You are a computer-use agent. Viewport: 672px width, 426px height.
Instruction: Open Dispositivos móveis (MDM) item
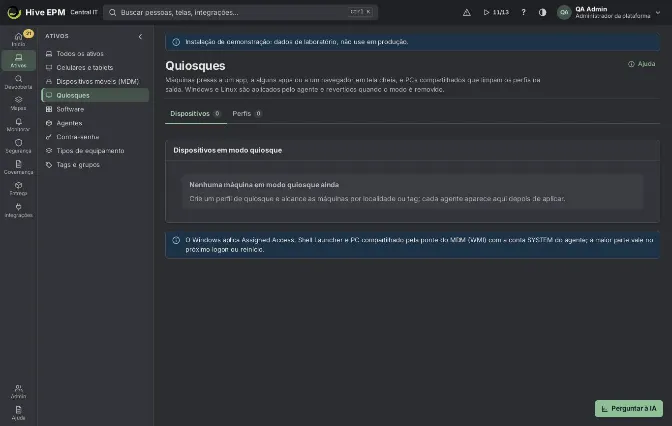tap(95, 81)
